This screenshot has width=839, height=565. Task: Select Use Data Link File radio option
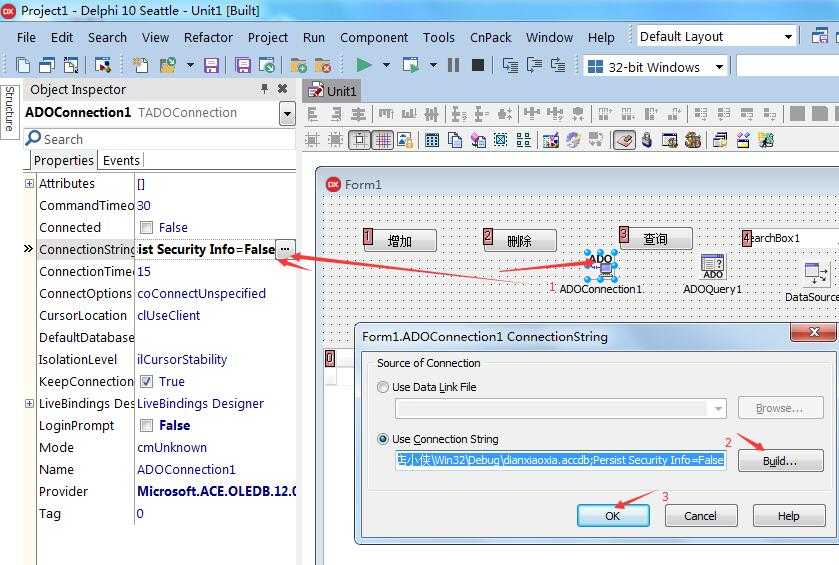tap(383, 387)
